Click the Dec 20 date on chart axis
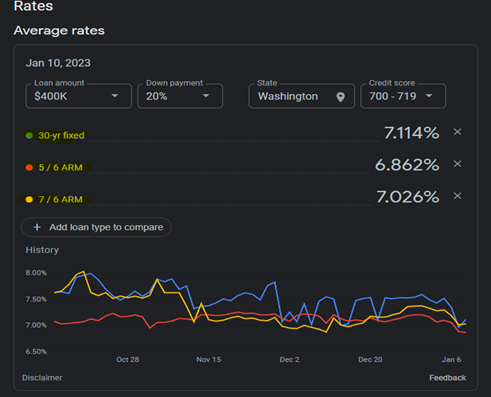This screenshot has height=397, width=491. 370,360
